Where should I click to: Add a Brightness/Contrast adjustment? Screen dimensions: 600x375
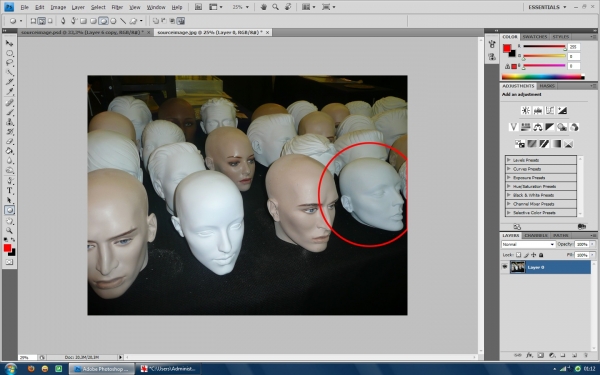tap(526, 111)
